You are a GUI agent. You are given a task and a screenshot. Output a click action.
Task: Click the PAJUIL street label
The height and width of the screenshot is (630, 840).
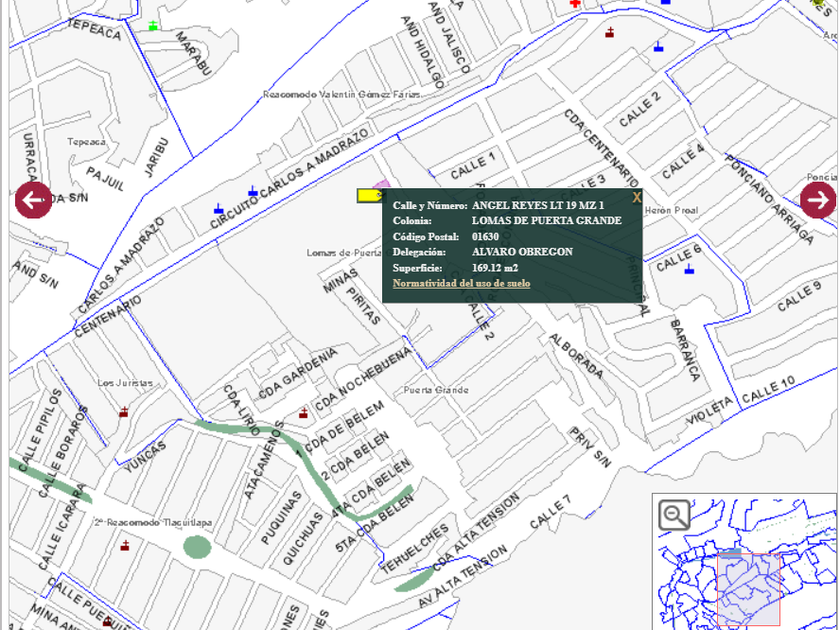click(106, 179)
